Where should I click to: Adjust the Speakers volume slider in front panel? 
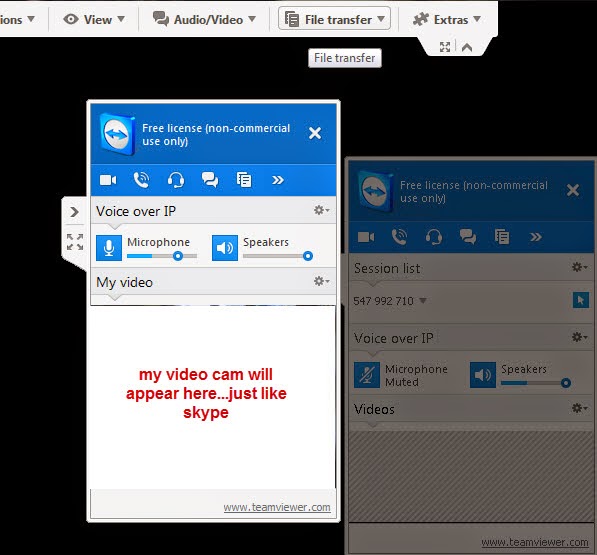click(x=278, y=256)
